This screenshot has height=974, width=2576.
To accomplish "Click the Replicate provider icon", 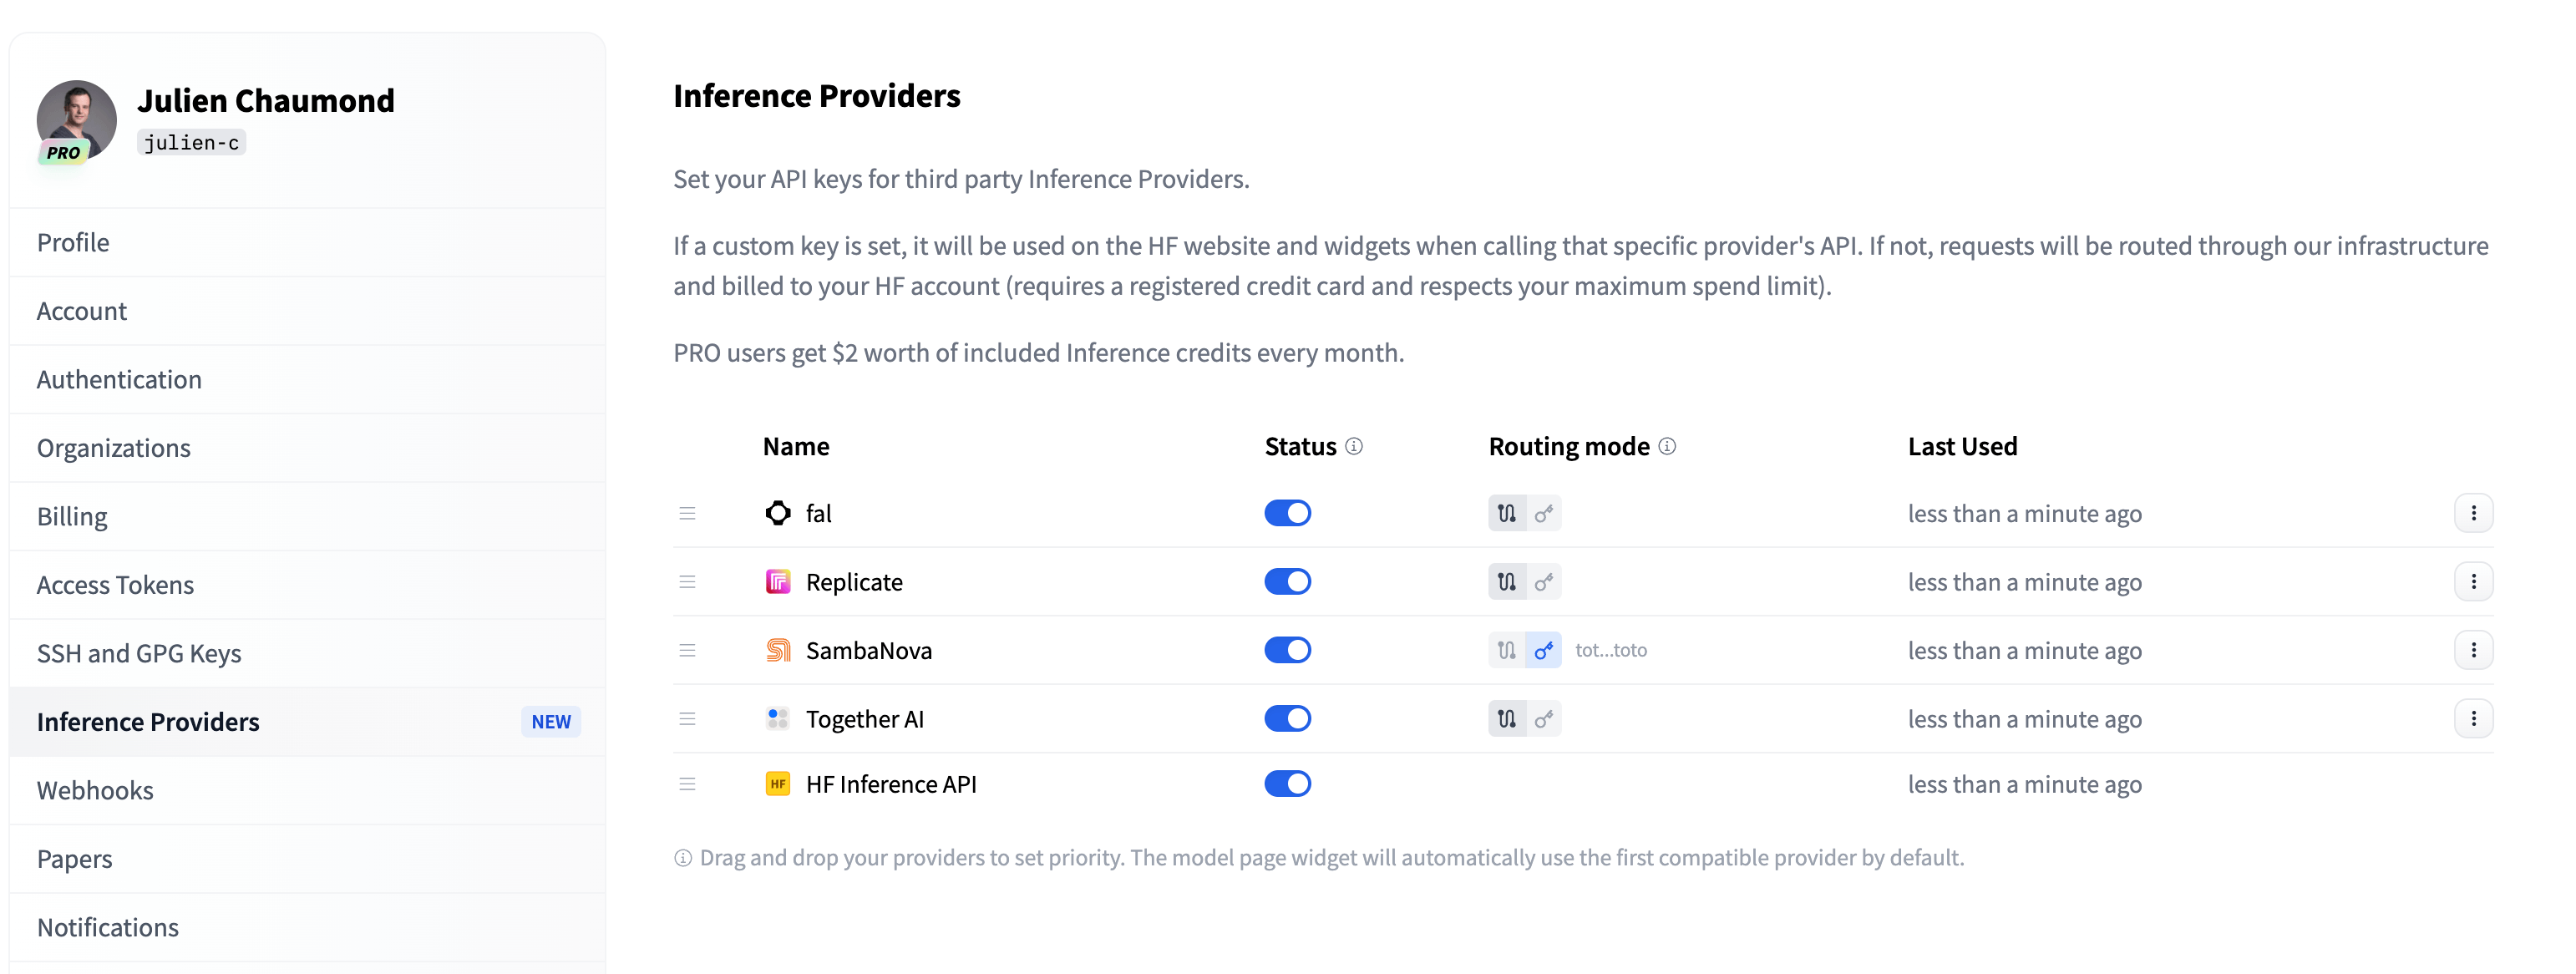I will pos(775,580).
